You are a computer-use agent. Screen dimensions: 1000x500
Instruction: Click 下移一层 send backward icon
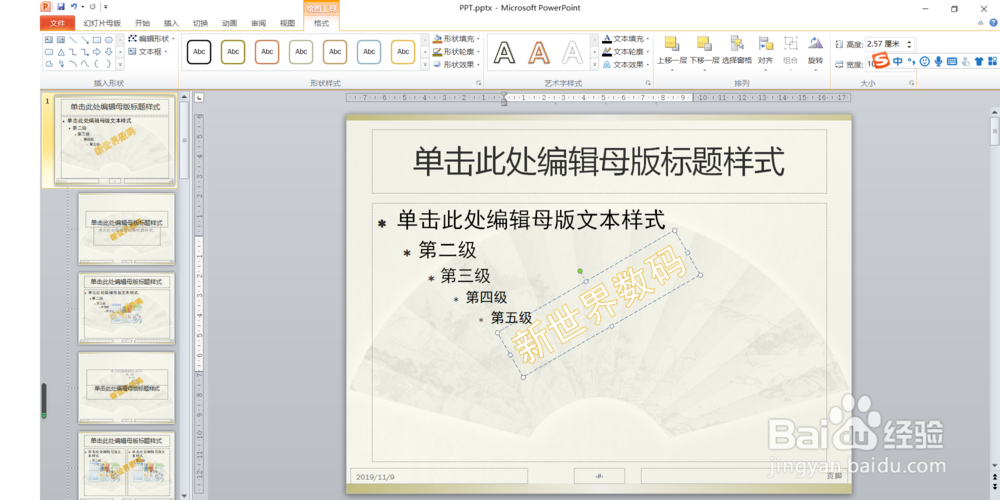pyautogui.click(x=704, y=43)
